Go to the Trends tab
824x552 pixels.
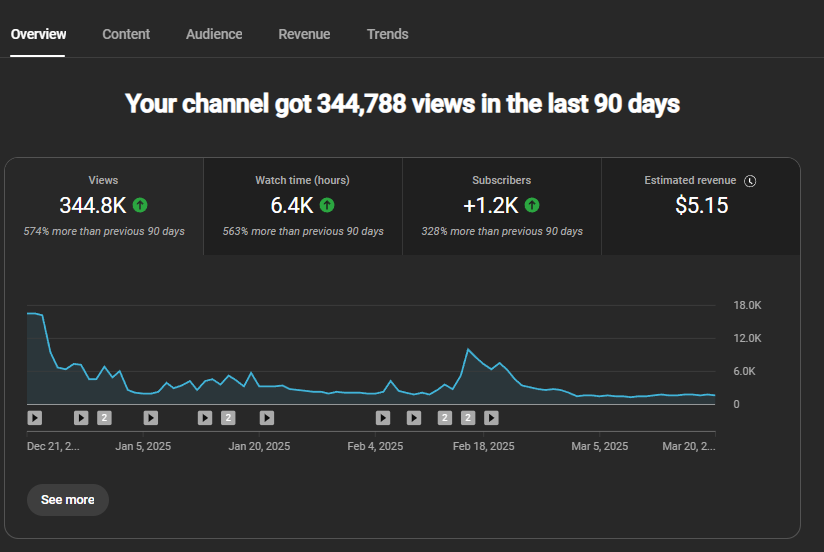[387, 34]
